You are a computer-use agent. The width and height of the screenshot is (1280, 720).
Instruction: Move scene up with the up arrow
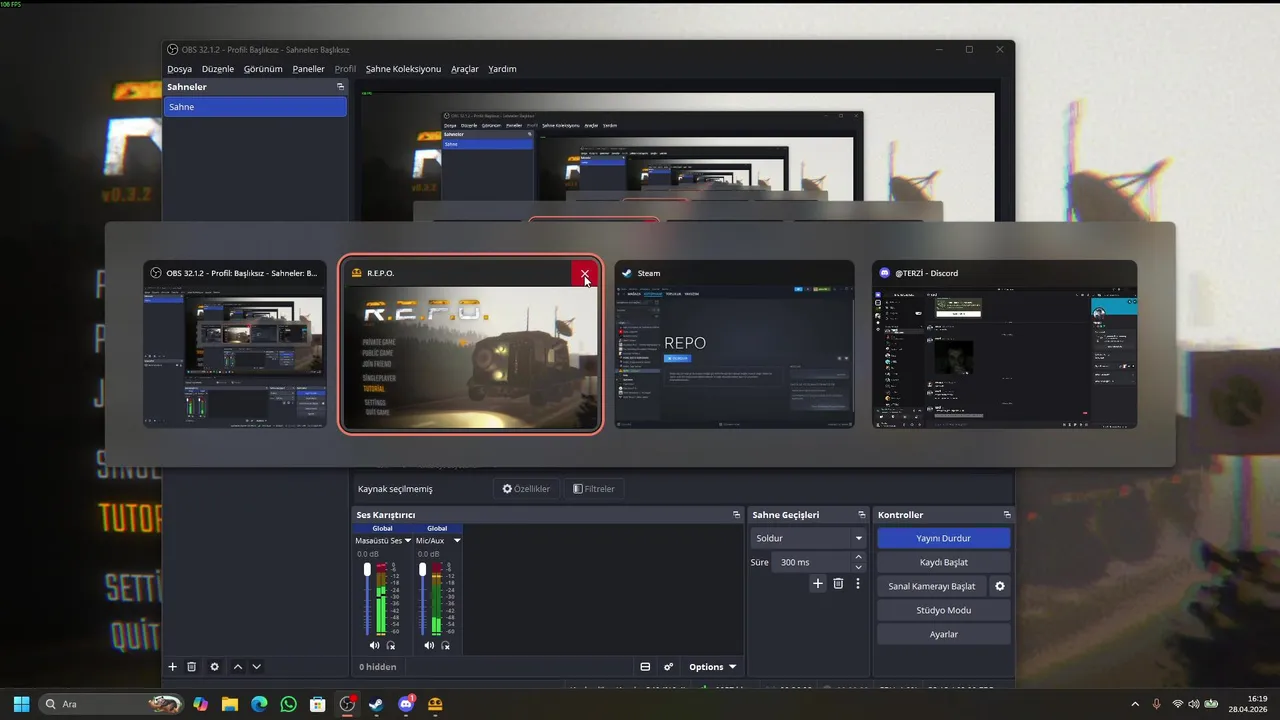point(238,667)
